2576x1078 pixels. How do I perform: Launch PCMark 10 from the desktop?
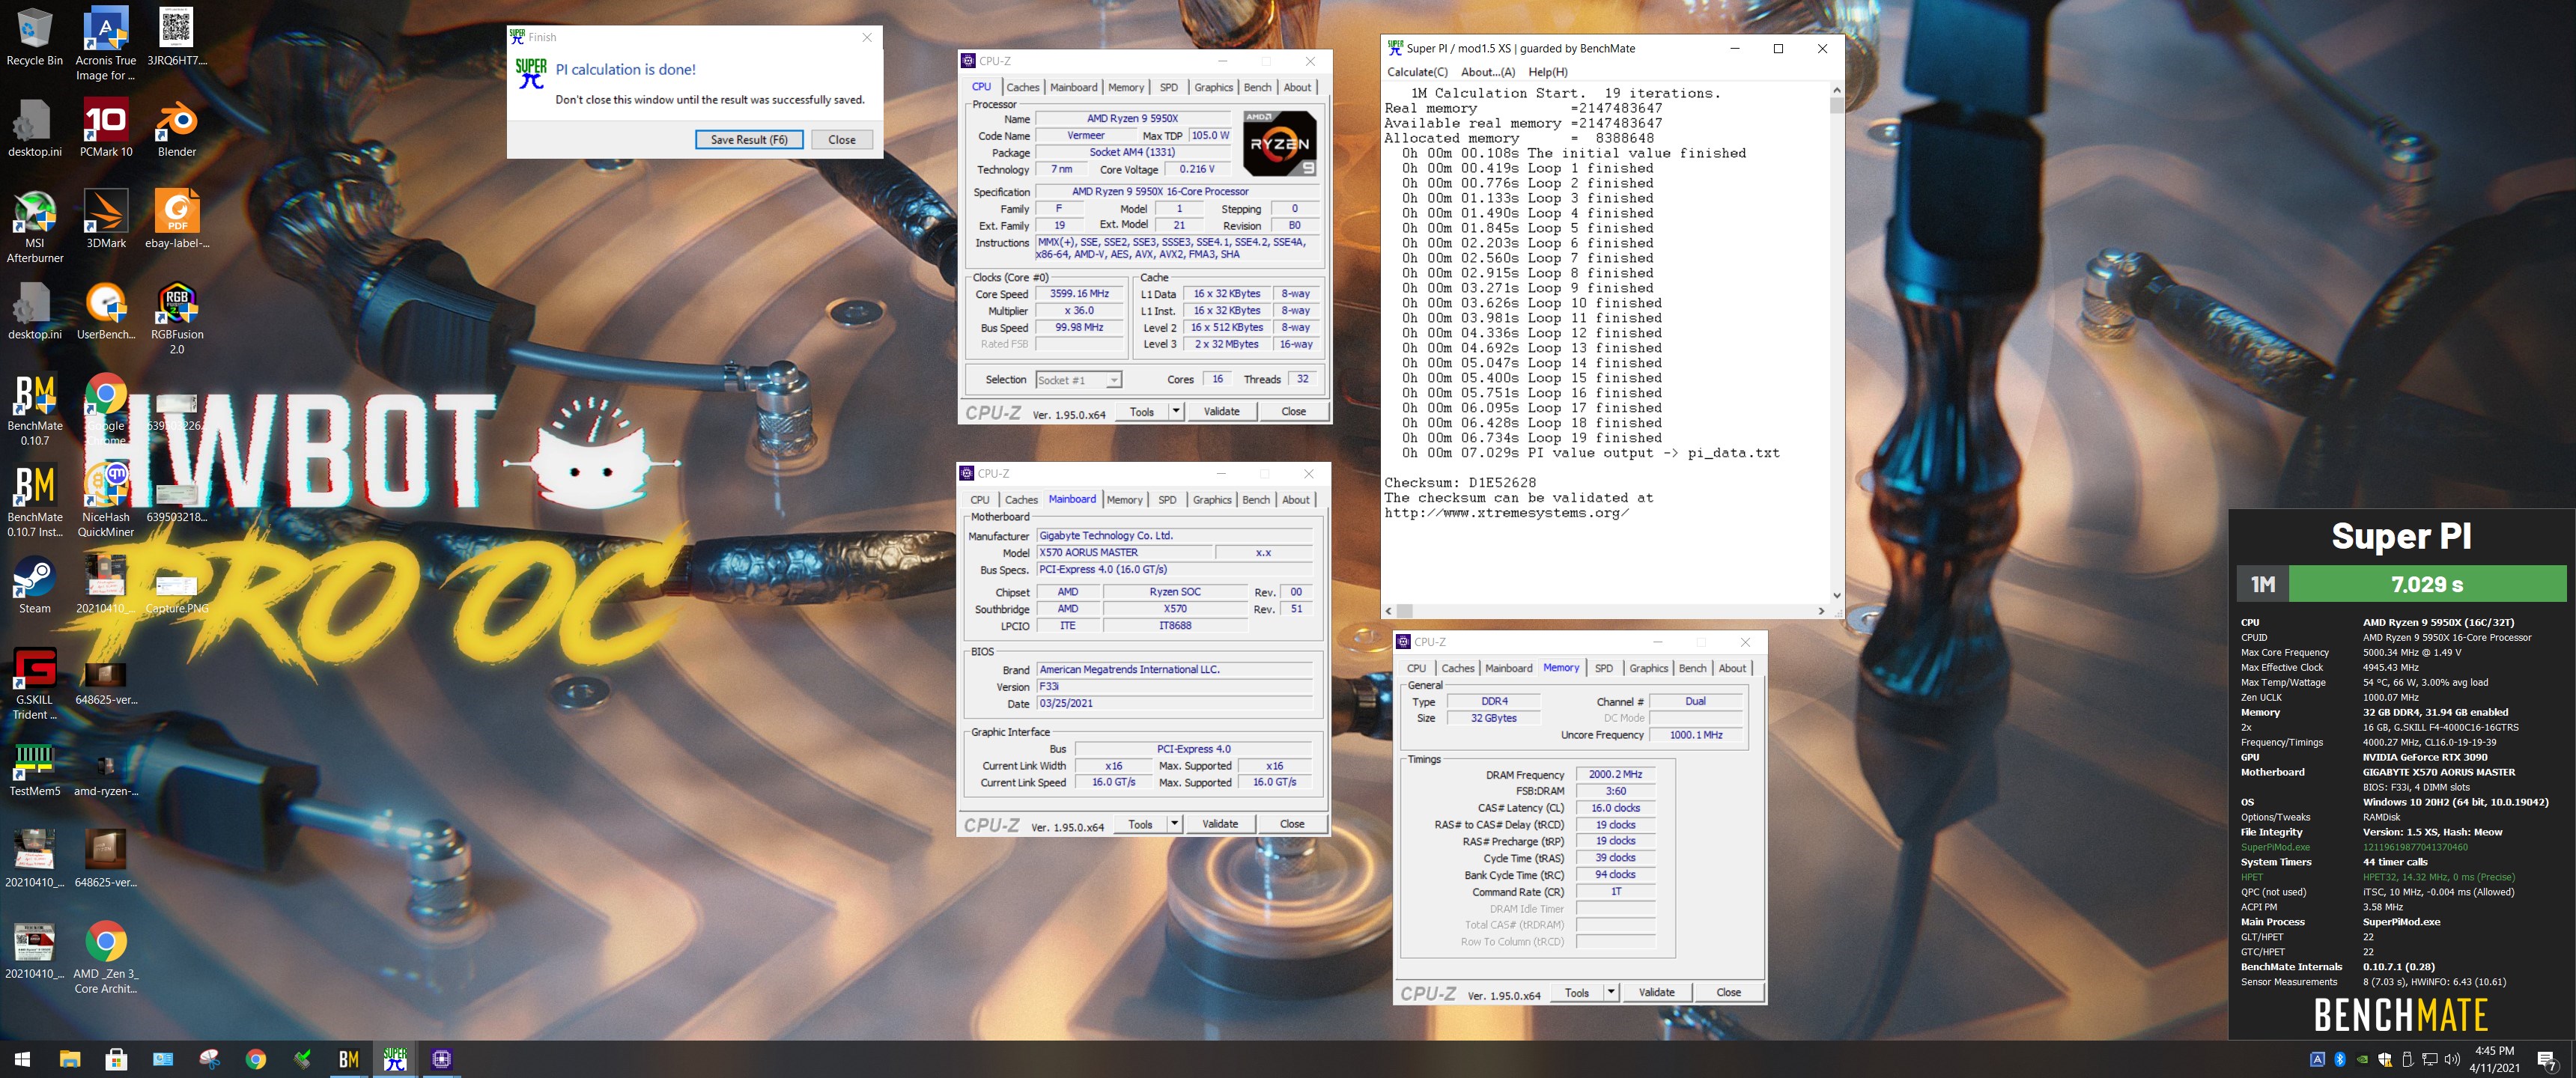point(106,128)
